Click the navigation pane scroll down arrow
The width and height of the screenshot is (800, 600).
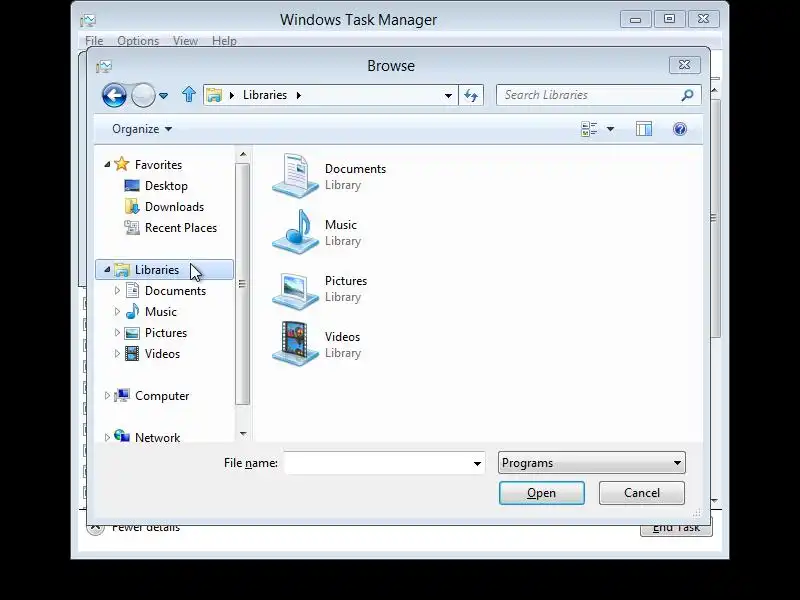coord(243,434)
